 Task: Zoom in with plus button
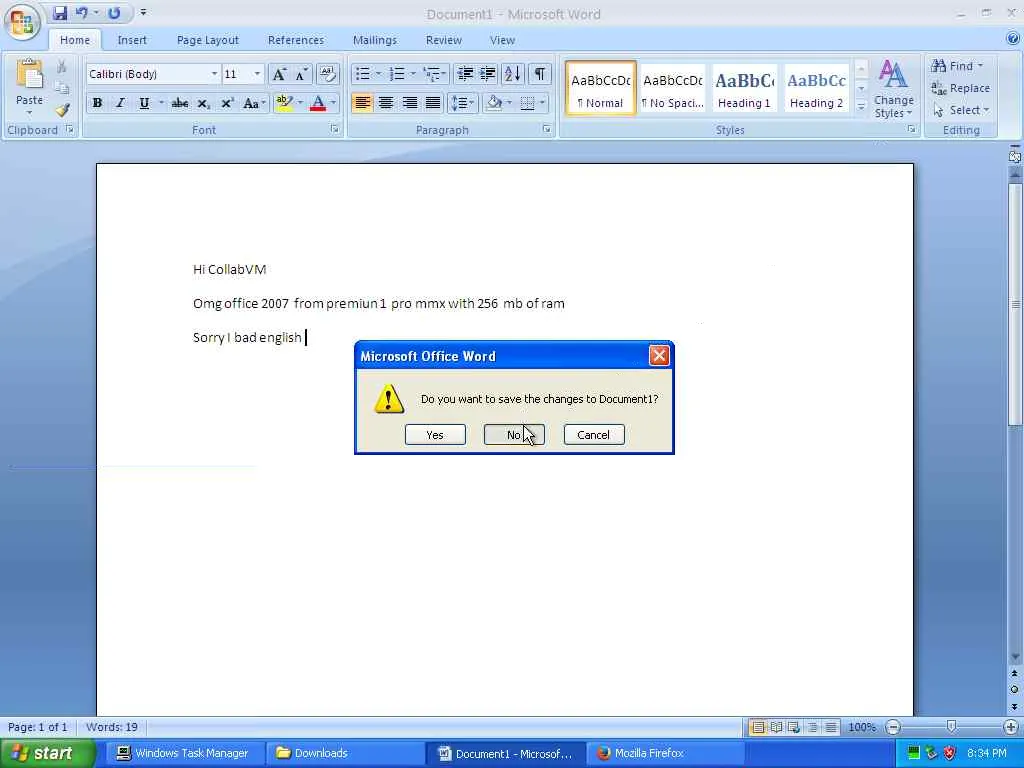pos(1010,727)
